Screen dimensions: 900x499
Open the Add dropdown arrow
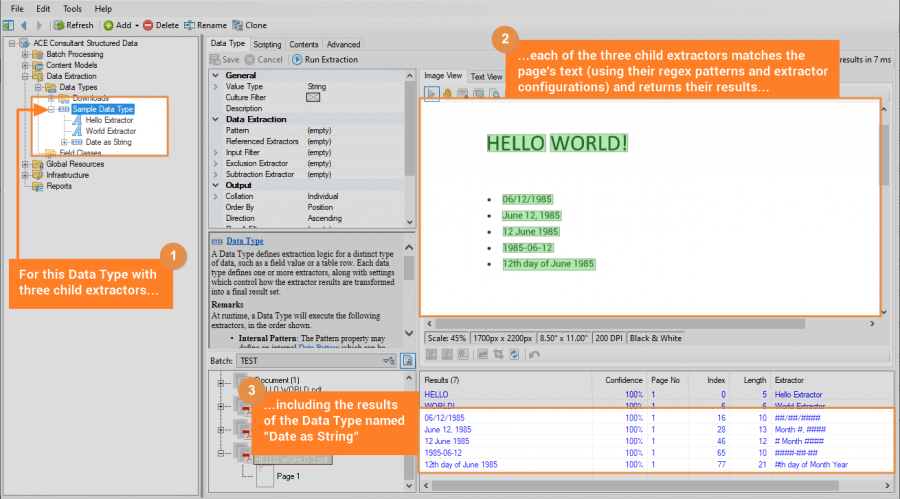tap(137, 25)
